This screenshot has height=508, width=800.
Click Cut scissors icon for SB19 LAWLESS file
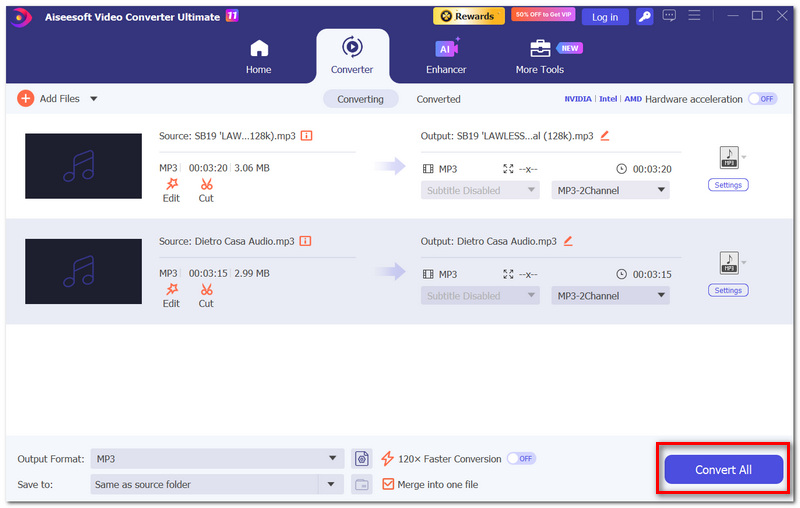206,184
